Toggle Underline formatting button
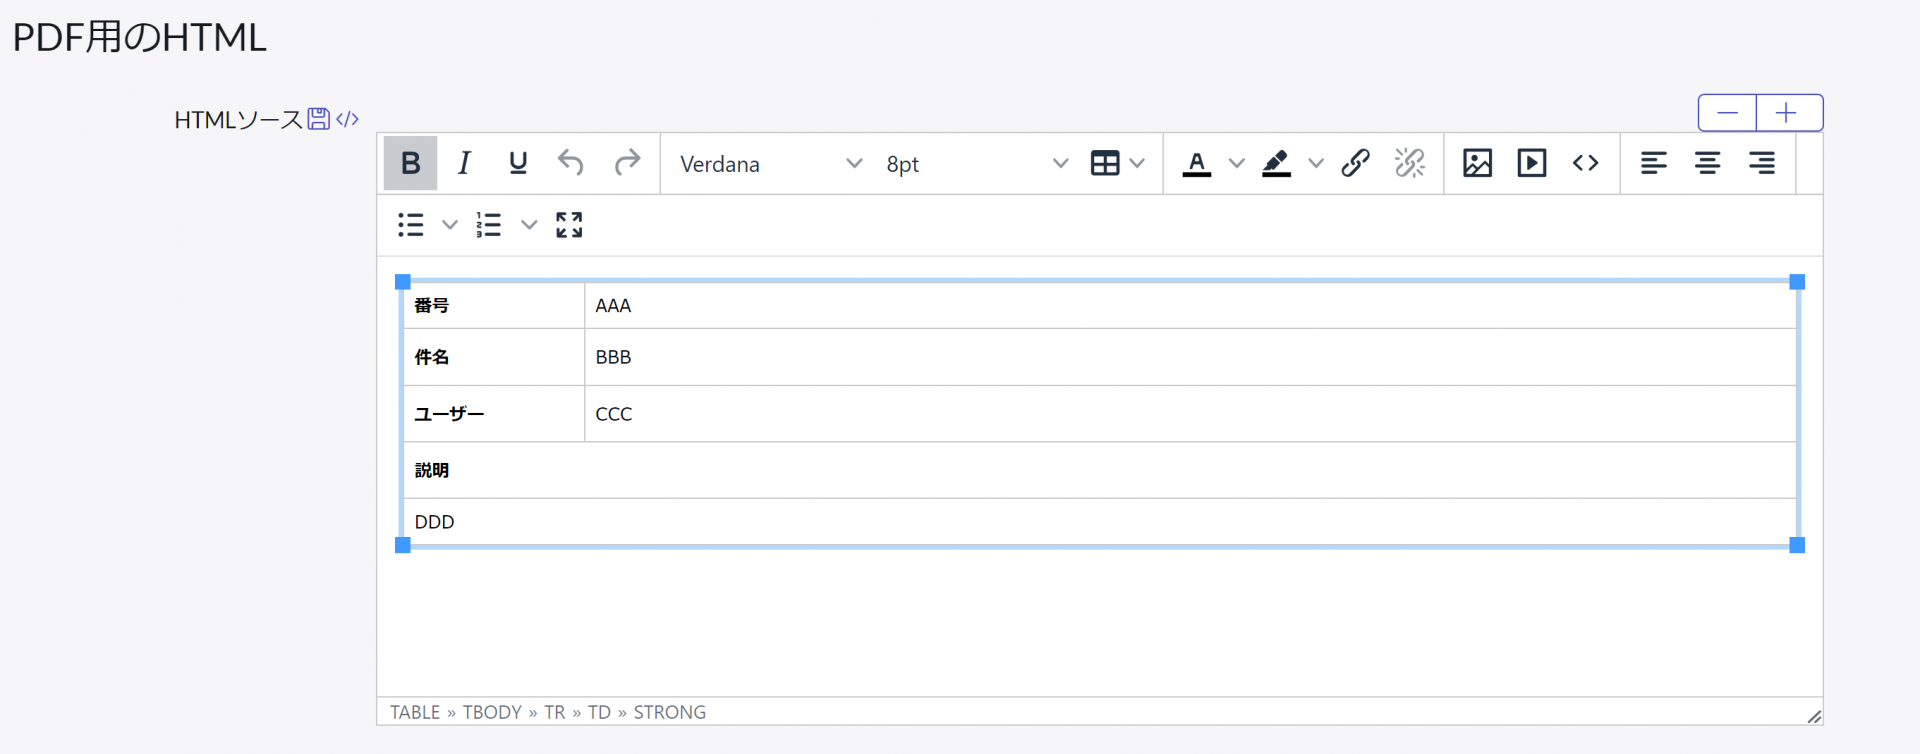 (518, 163)
